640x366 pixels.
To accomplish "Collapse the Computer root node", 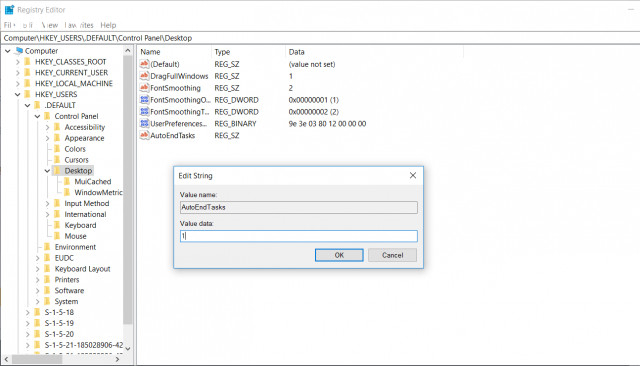I will (8, 51).
